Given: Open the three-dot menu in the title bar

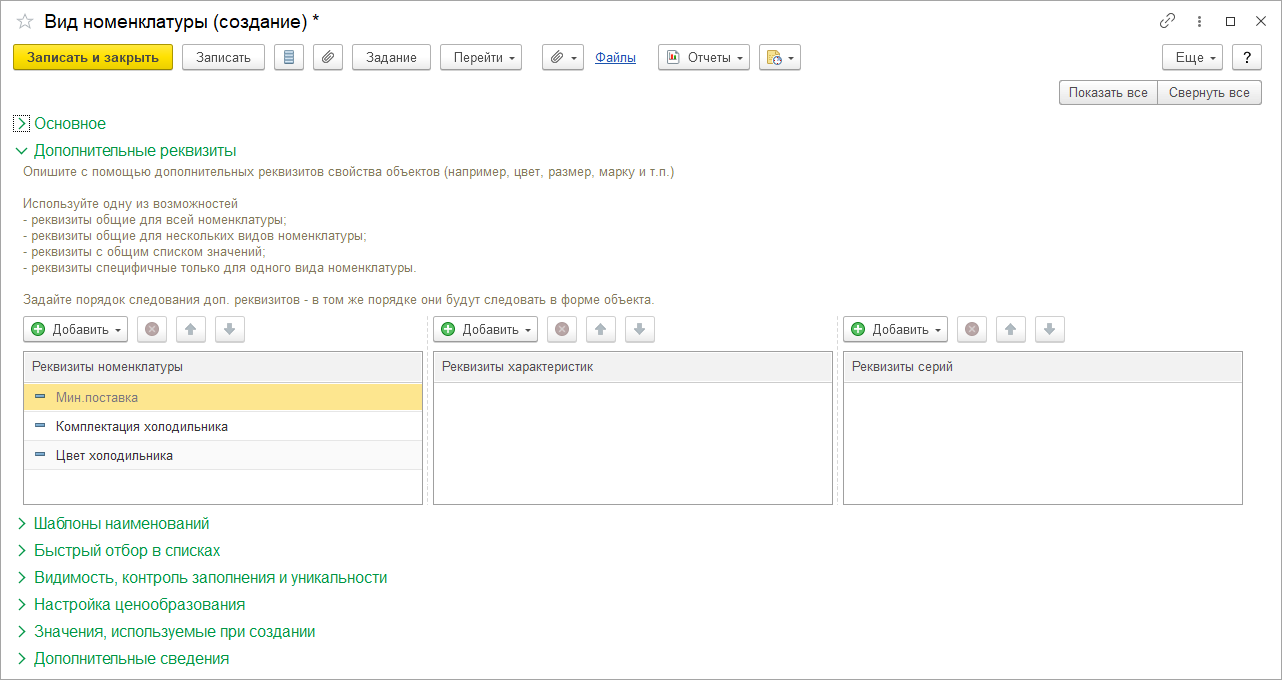Looking at the screenshot, I should click(x=1199, y=21).
